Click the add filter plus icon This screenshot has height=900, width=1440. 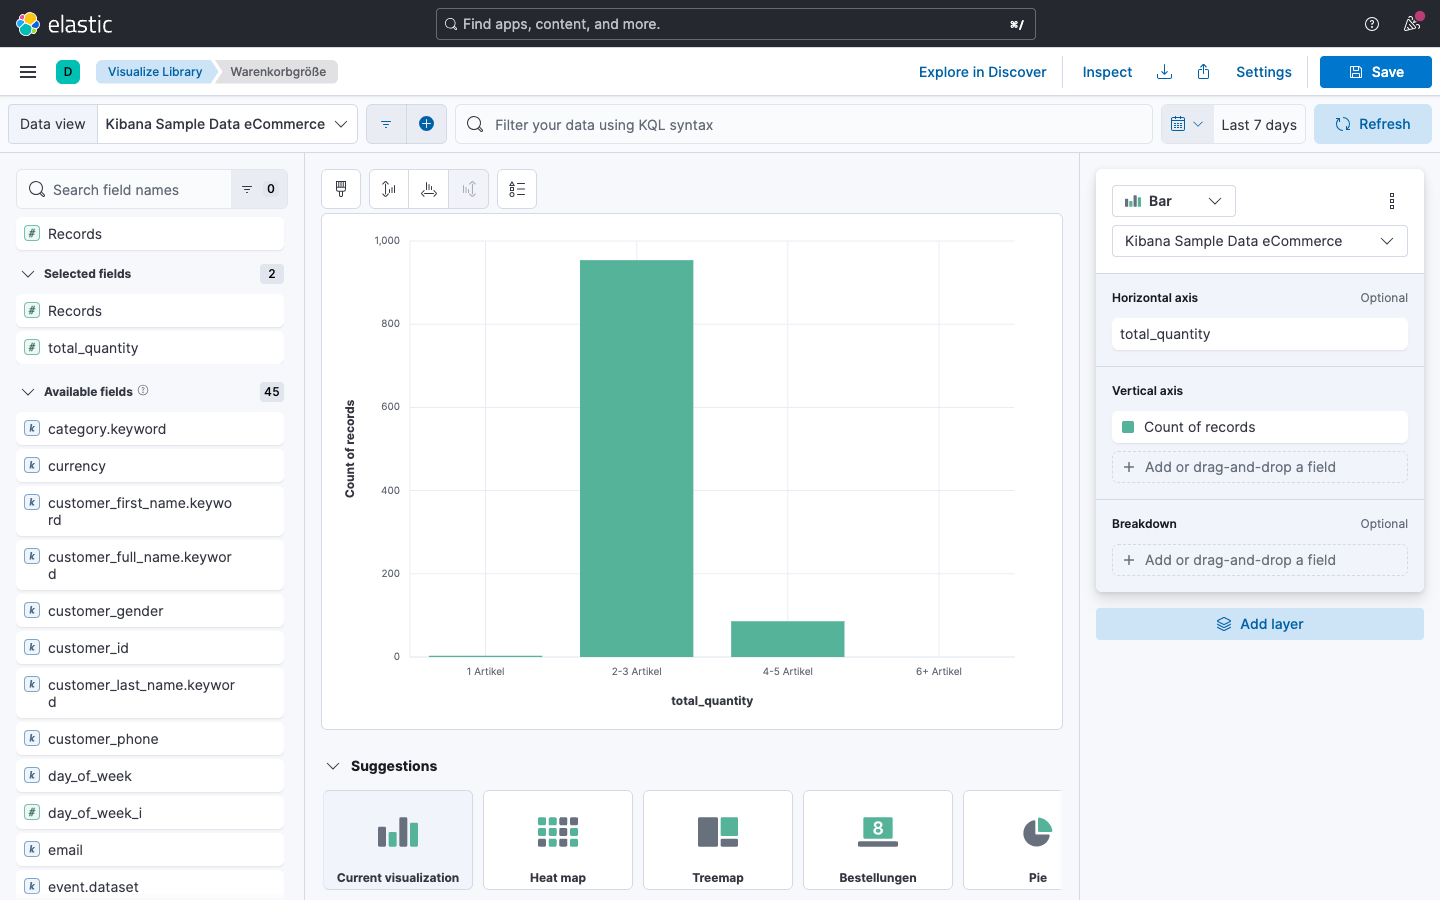(x=426, y=124)
